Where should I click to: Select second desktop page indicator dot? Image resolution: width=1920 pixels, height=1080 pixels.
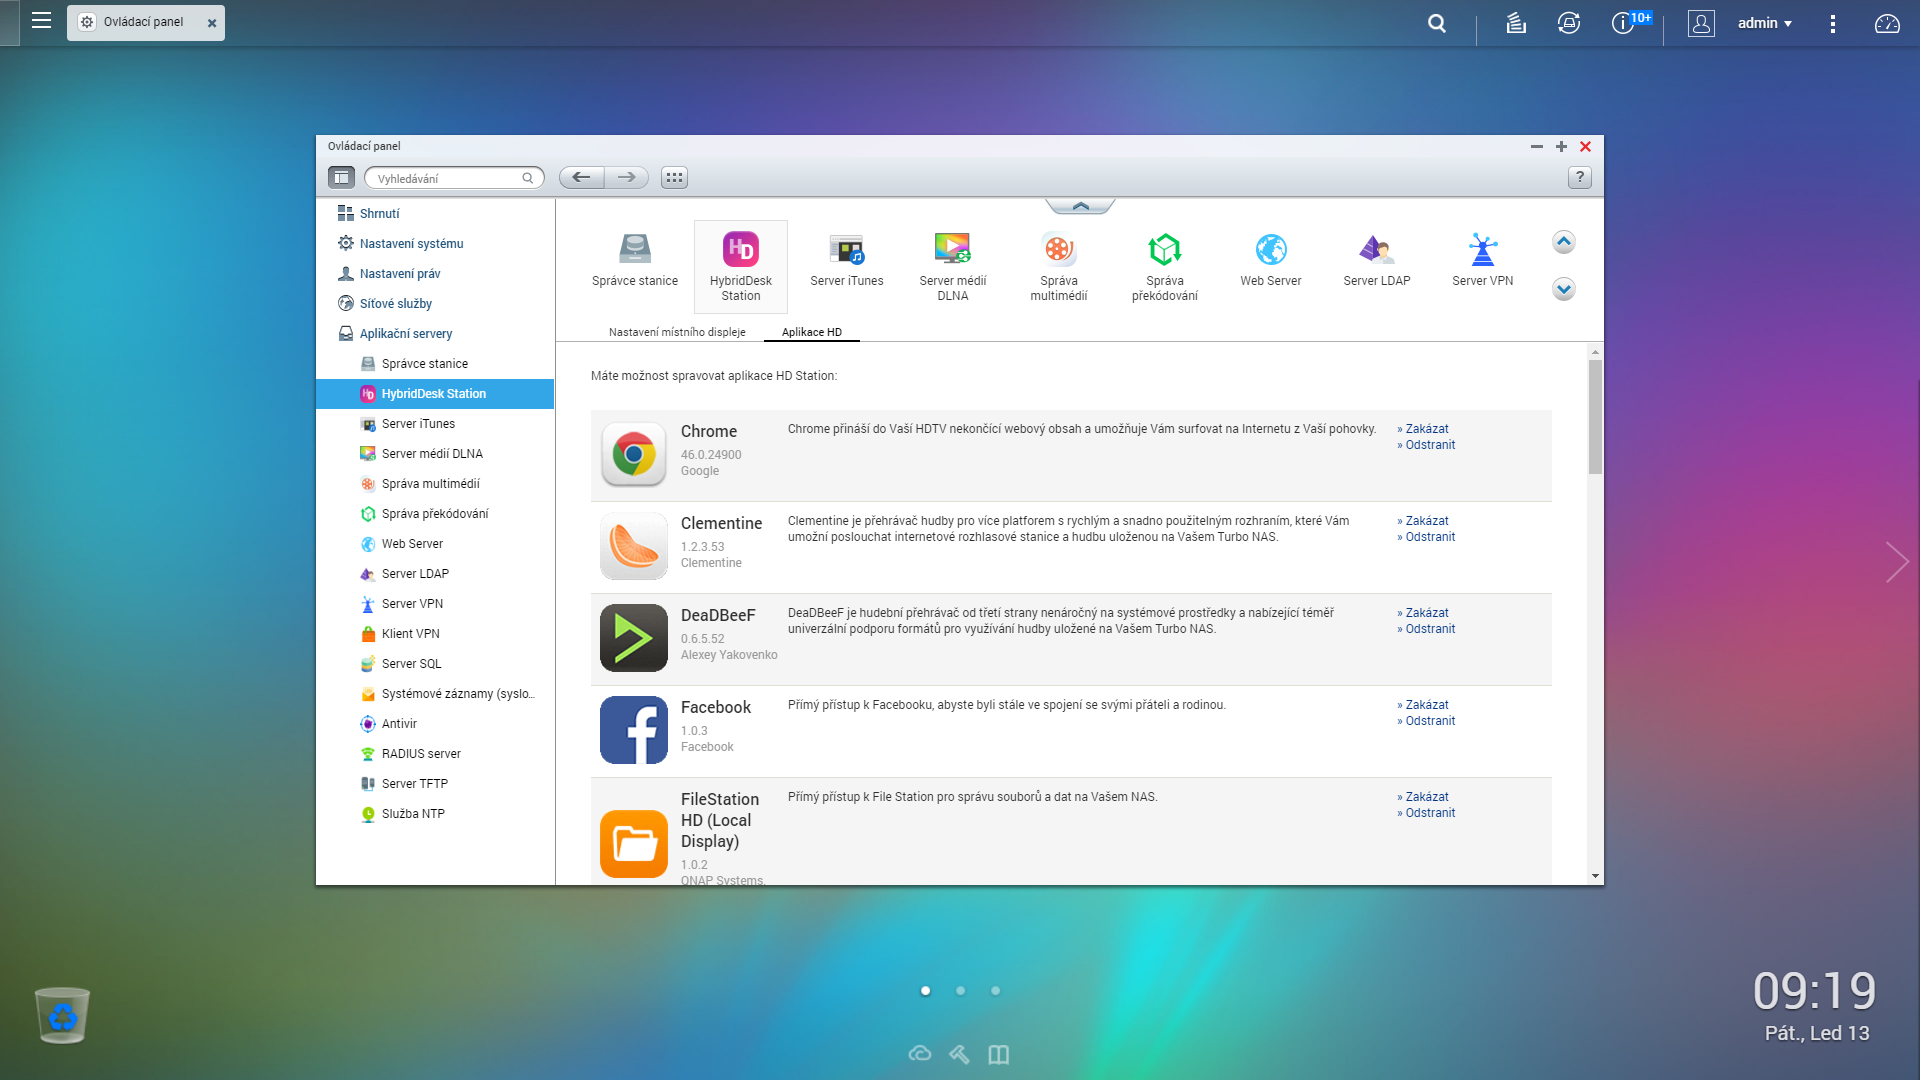pos(960,991)
